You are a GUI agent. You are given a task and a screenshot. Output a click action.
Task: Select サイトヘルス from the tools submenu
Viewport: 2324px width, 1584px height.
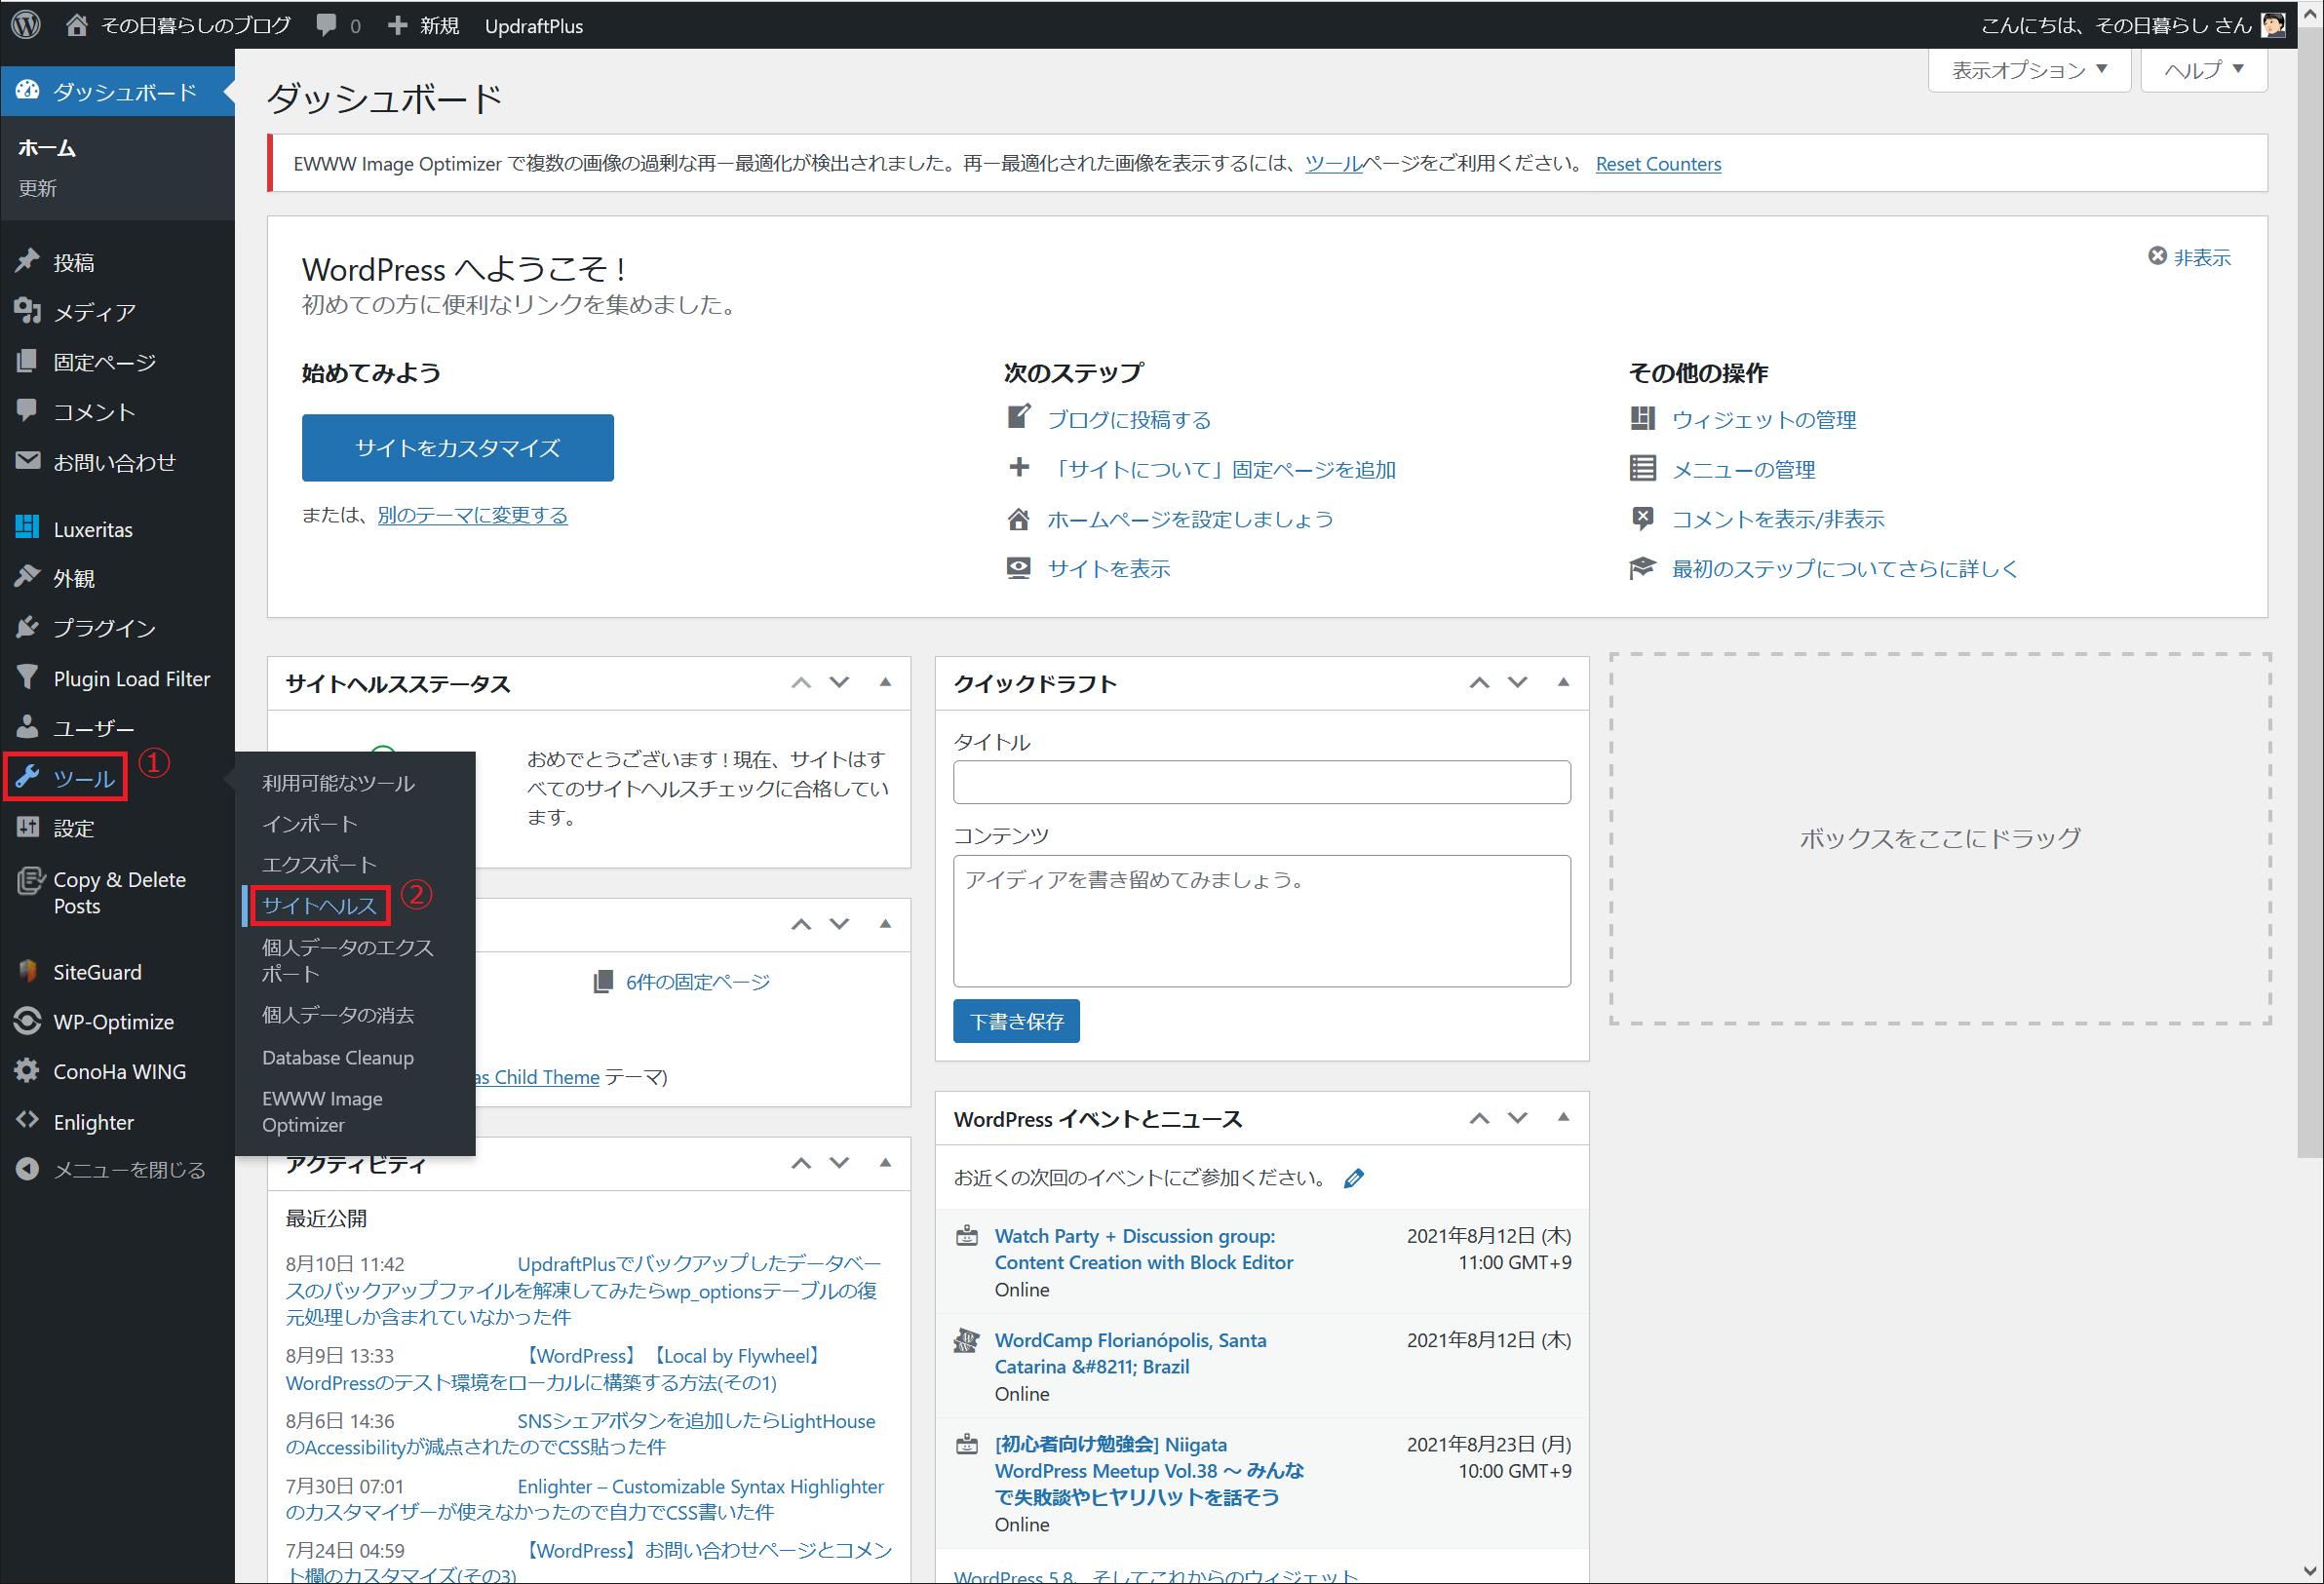pyautogui.click(x=319, y=906)
